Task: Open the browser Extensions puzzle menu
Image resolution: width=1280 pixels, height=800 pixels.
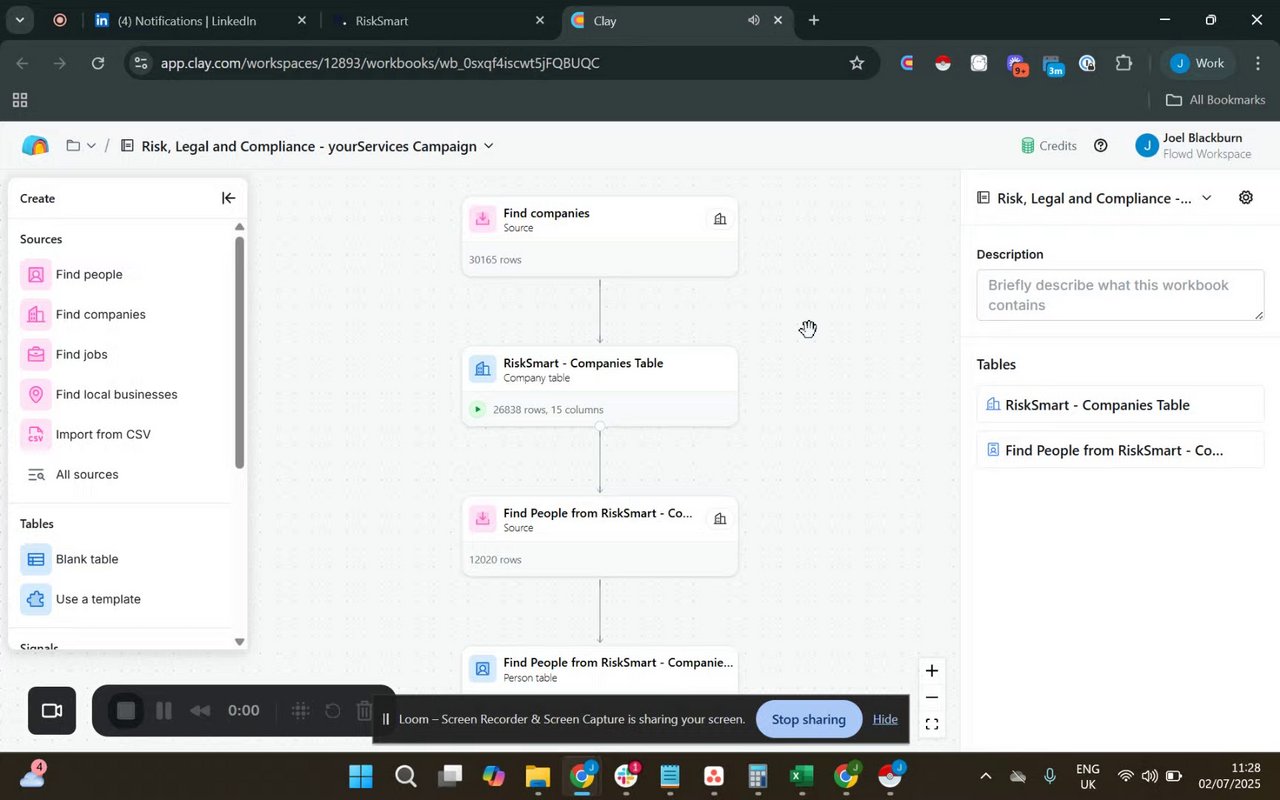Action: (x=1123, y=63)
